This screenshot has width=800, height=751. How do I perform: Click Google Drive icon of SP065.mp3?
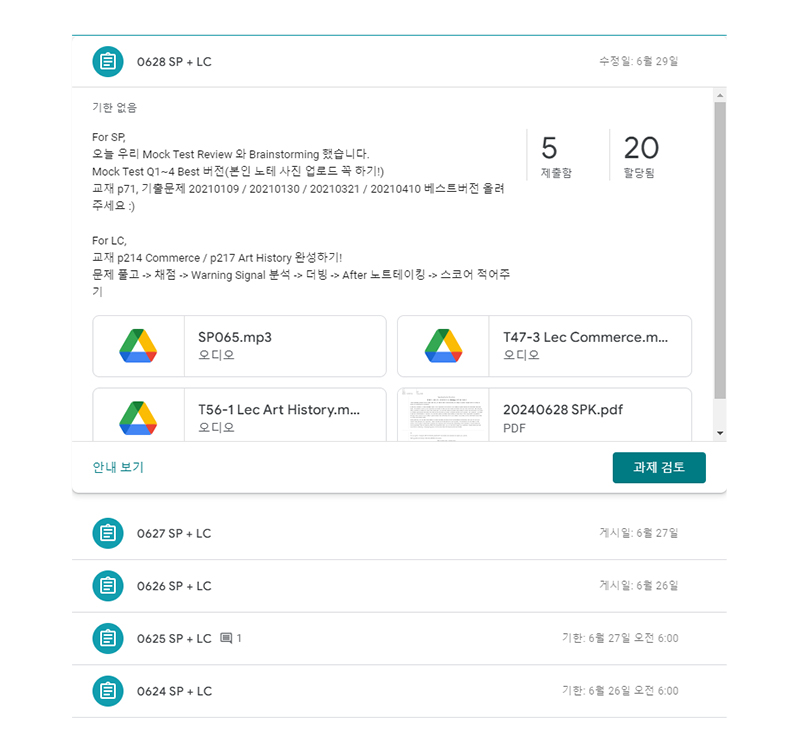click(x=138, y=346)
